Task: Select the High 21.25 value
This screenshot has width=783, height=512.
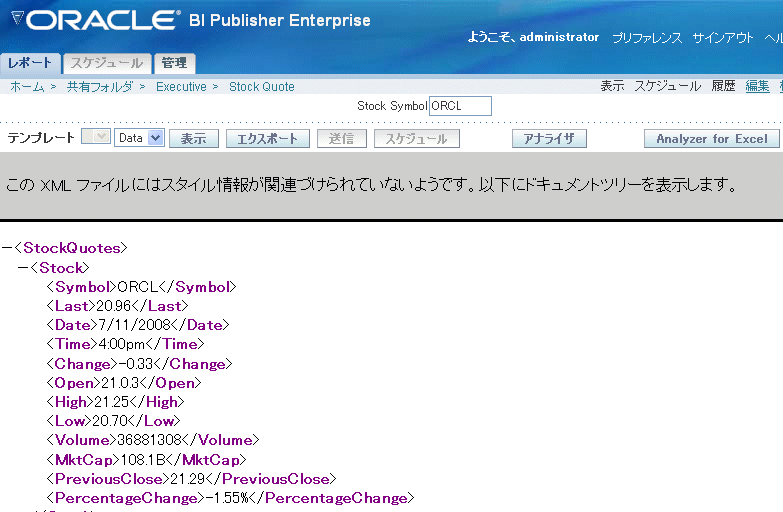Action: tap(112, 402)
